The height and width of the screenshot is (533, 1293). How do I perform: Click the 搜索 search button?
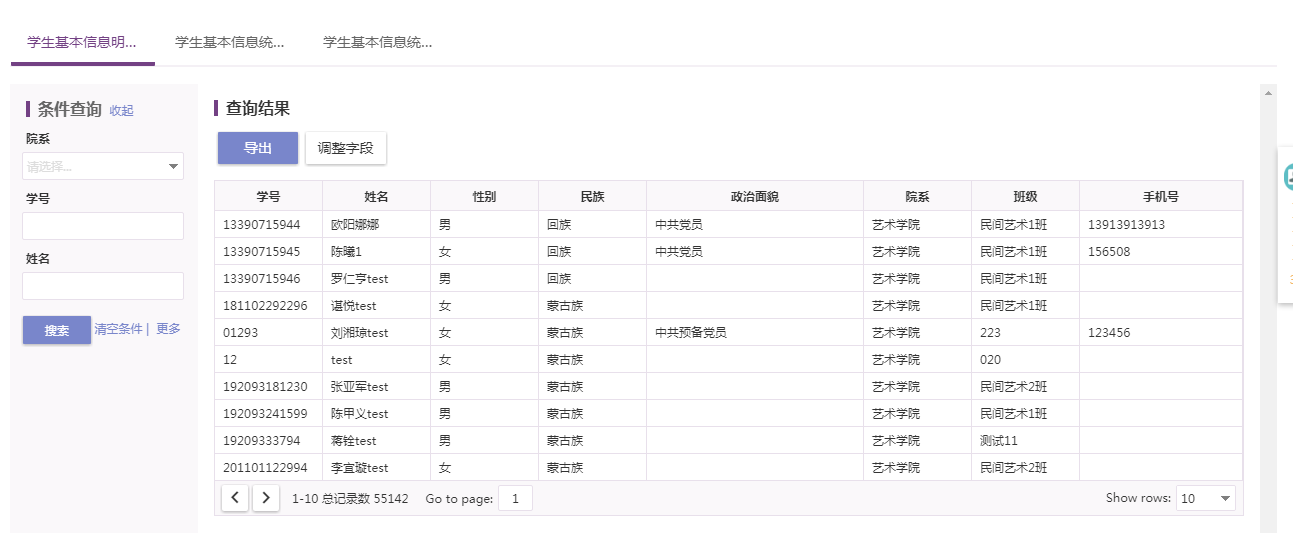[x=57, y=330]
